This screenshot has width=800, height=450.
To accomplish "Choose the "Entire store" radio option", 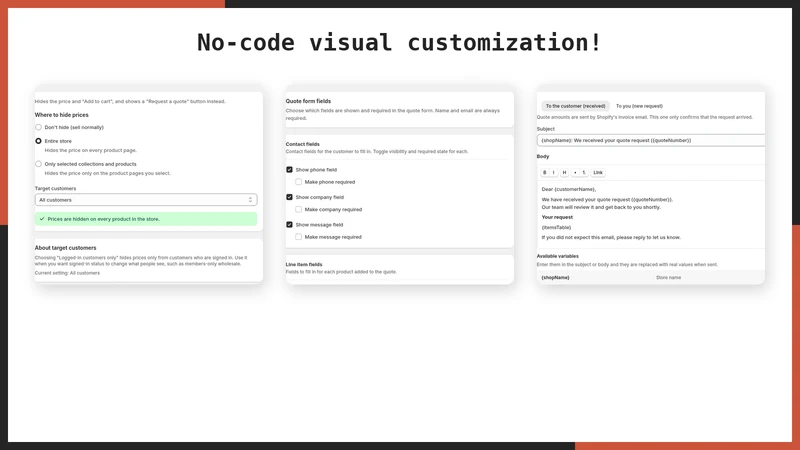I will [38, 141].
